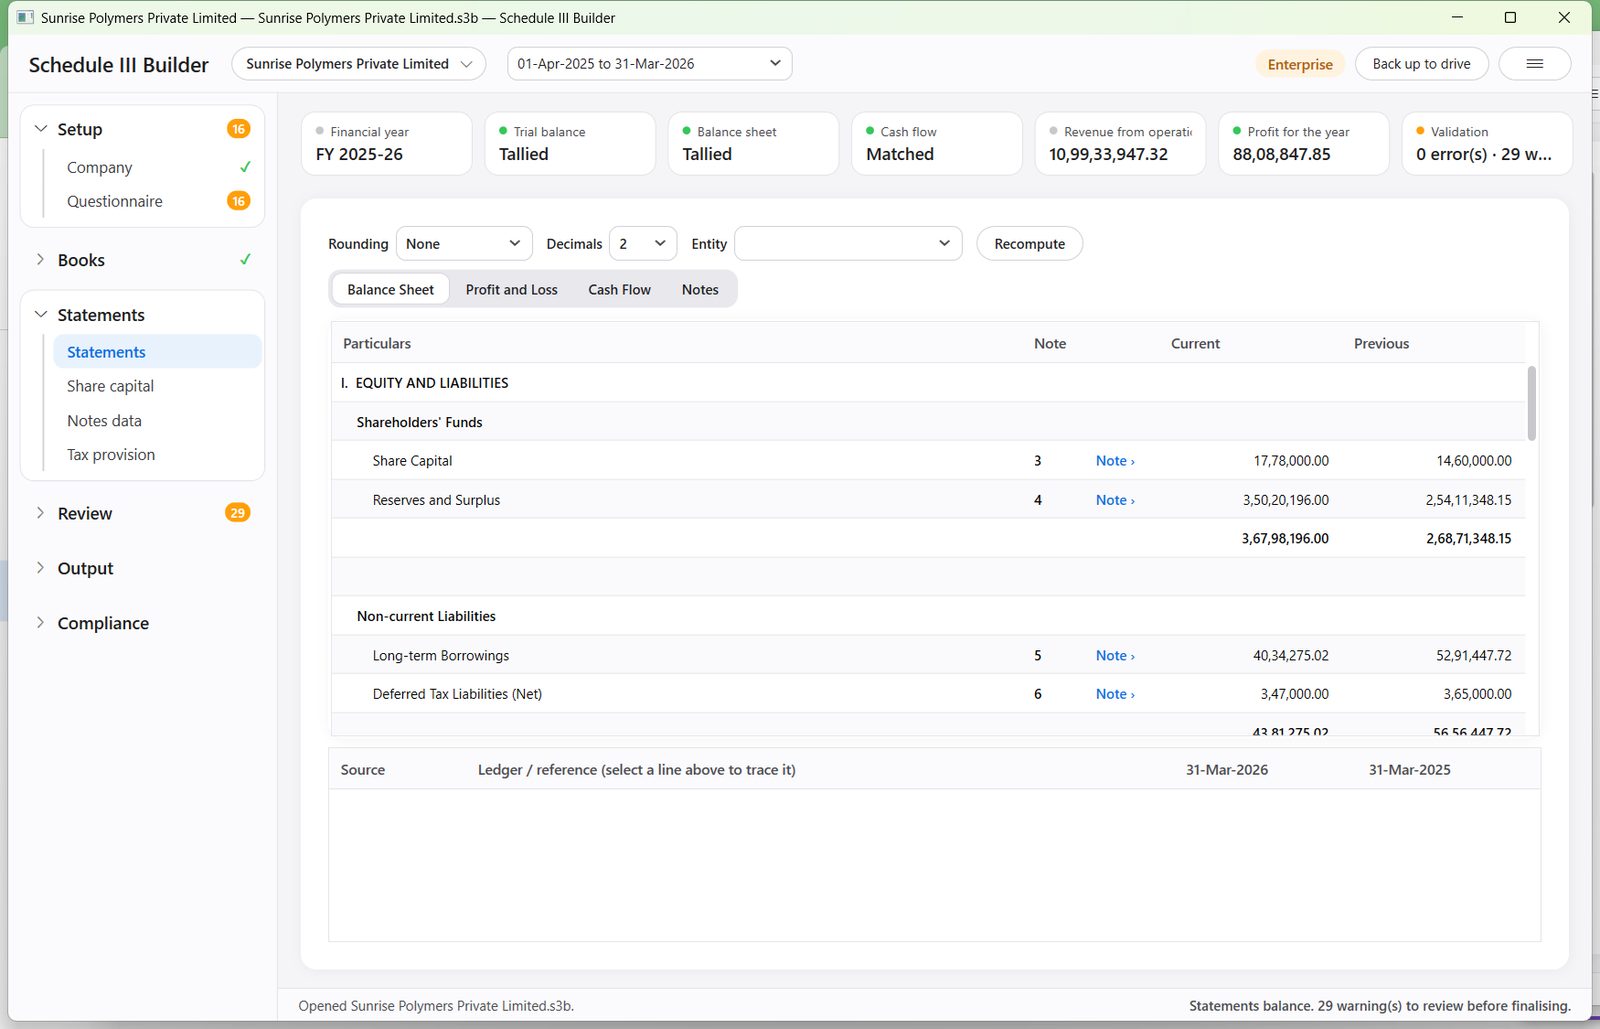Screen dimensions: 1600x1029
Task: Click the green checkmark beside Company
Action: pos(245,167)
